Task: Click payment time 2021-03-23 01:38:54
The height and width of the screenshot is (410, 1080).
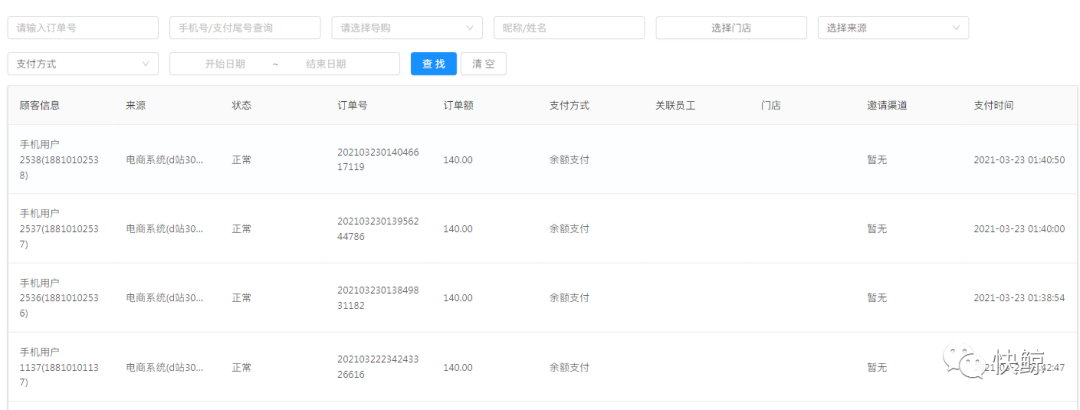Action: 1019,298
